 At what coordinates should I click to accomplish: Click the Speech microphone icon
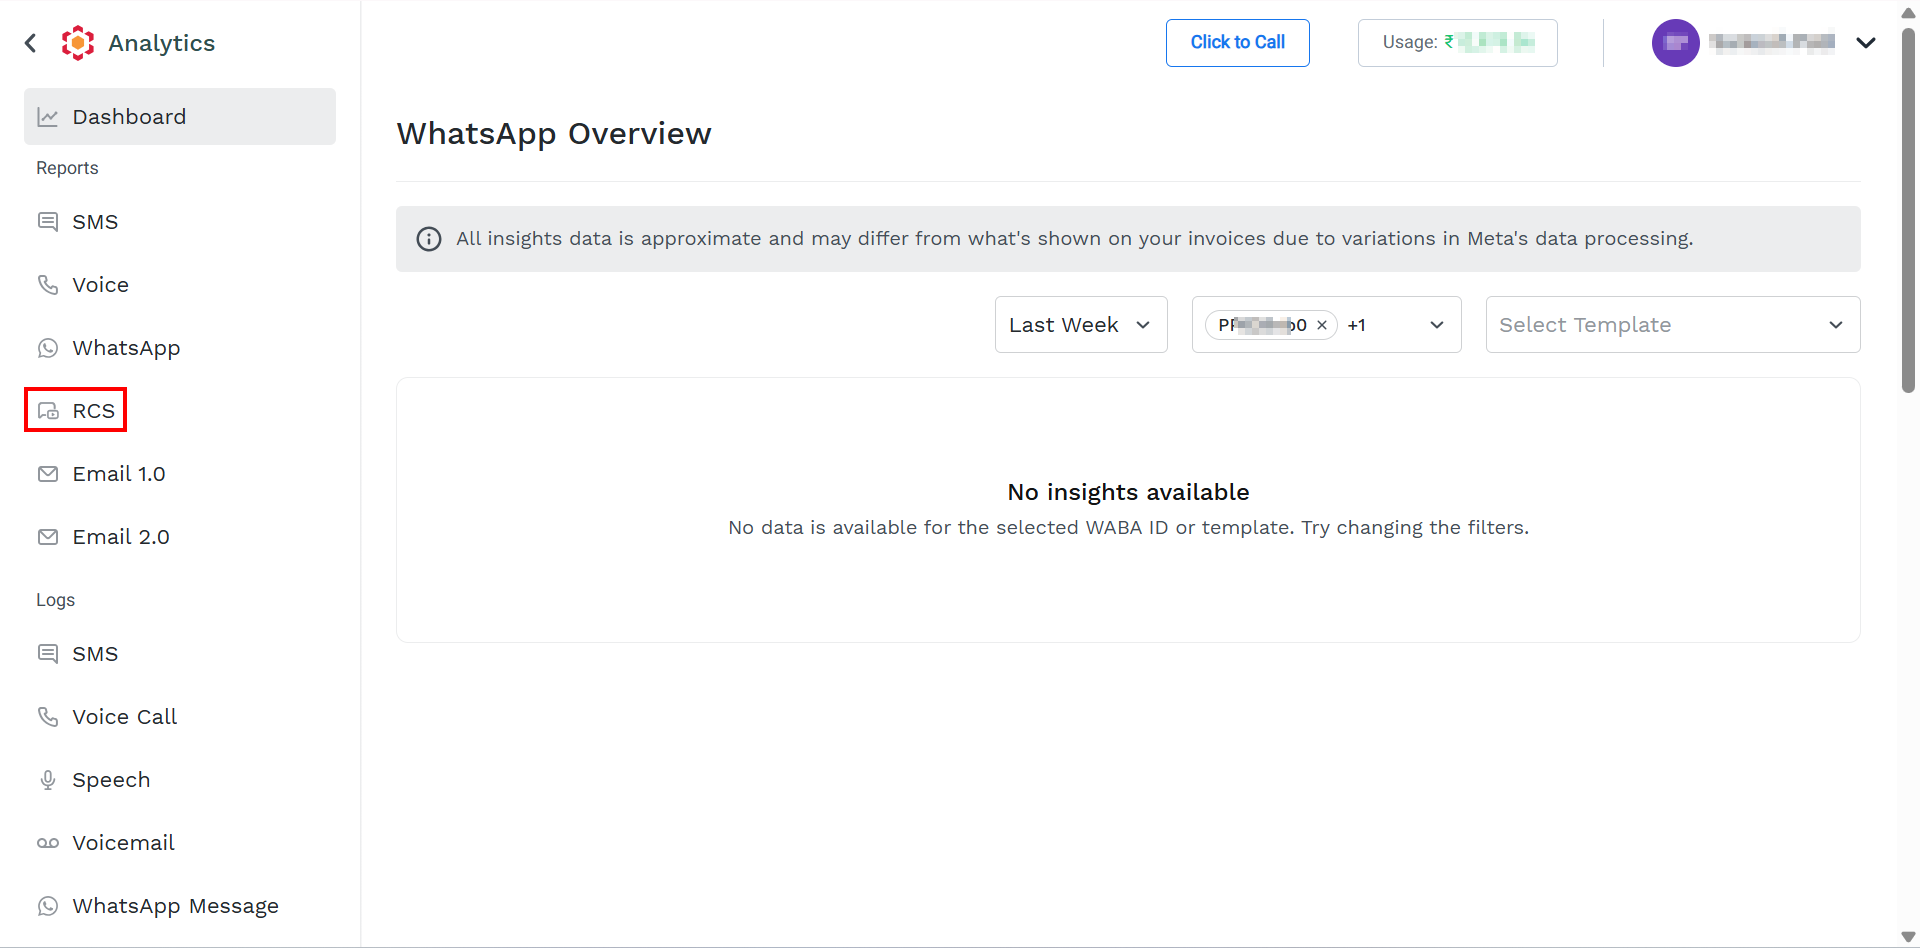click(x=48, y=780)
